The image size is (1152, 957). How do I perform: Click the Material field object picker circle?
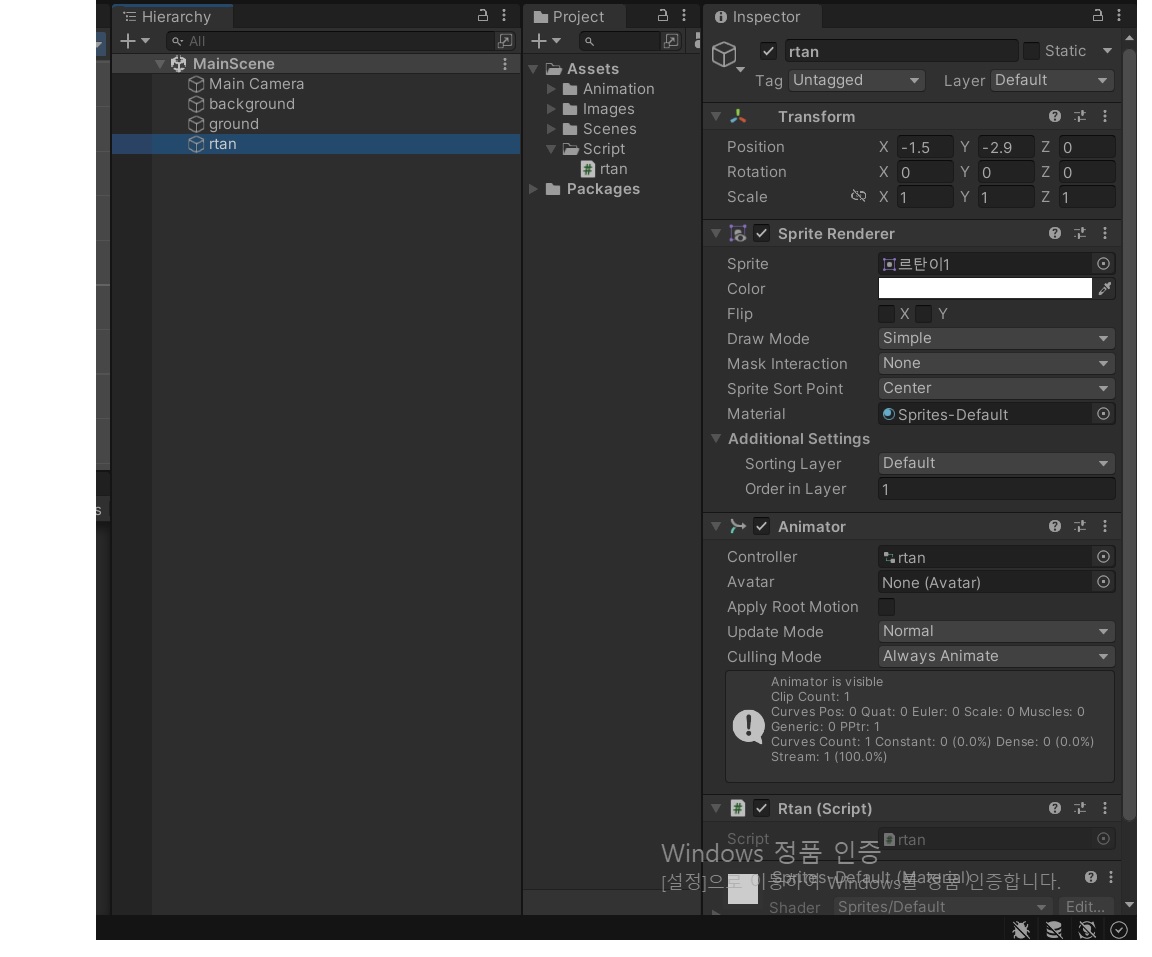click(x=1104, y=414)
